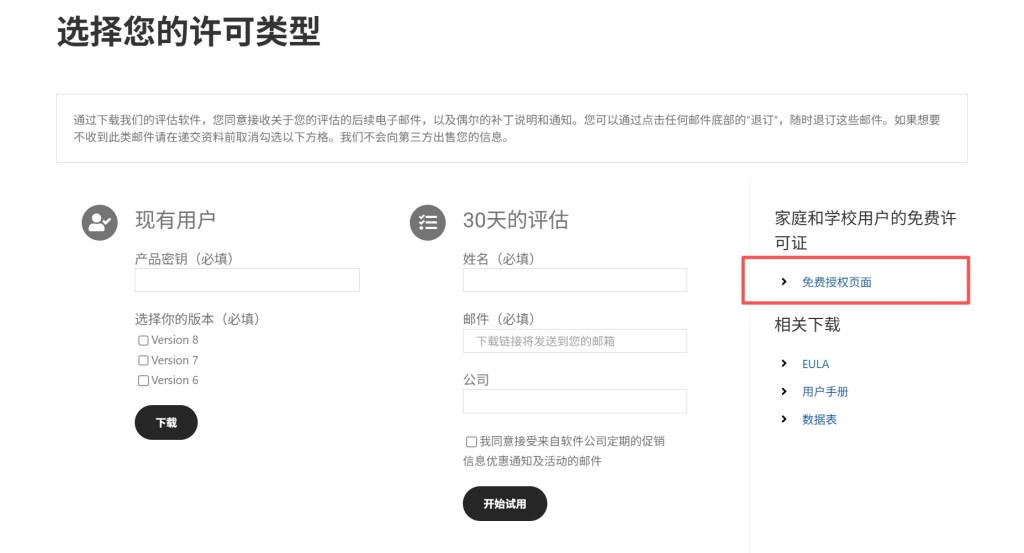
Task: Focus the 公司 input field
Action: [574, 401]
